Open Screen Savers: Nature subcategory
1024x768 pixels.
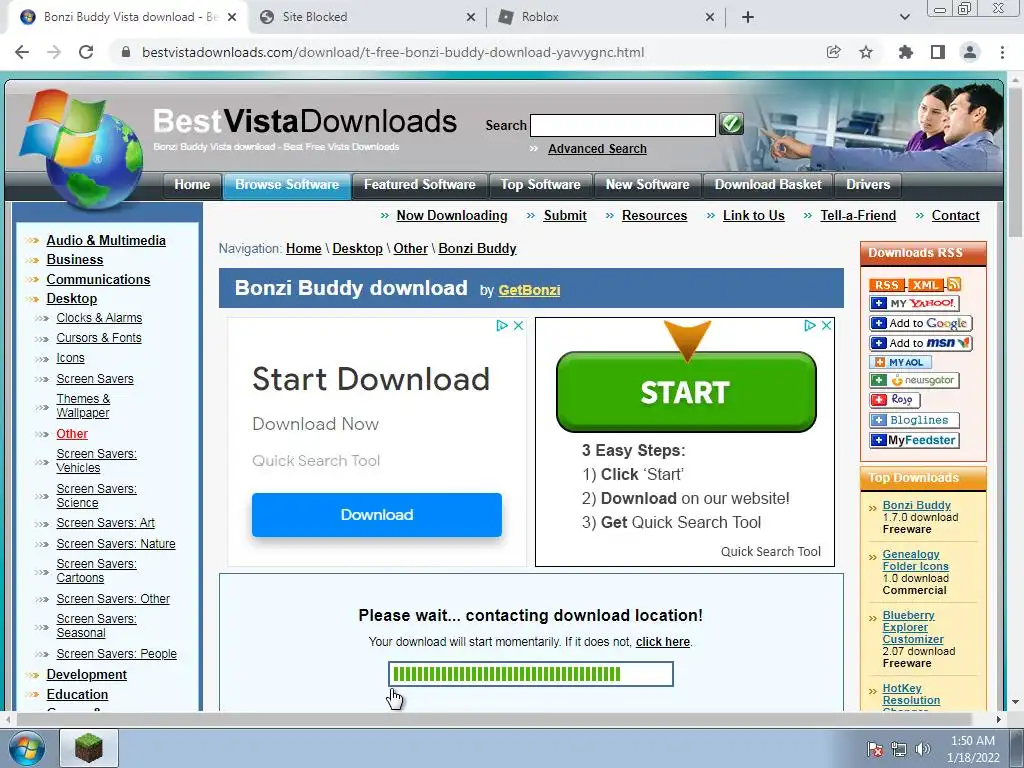coord(116,543)
